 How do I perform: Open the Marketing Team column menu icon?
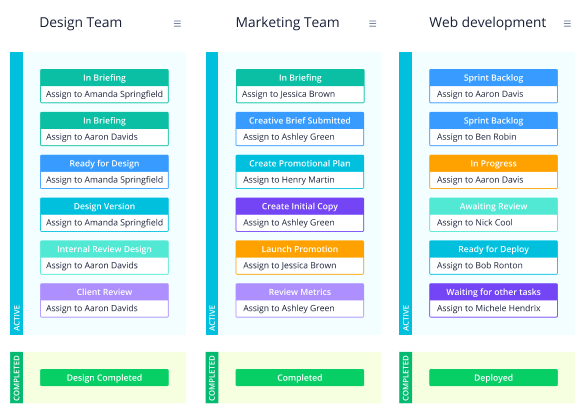[373, 24]
